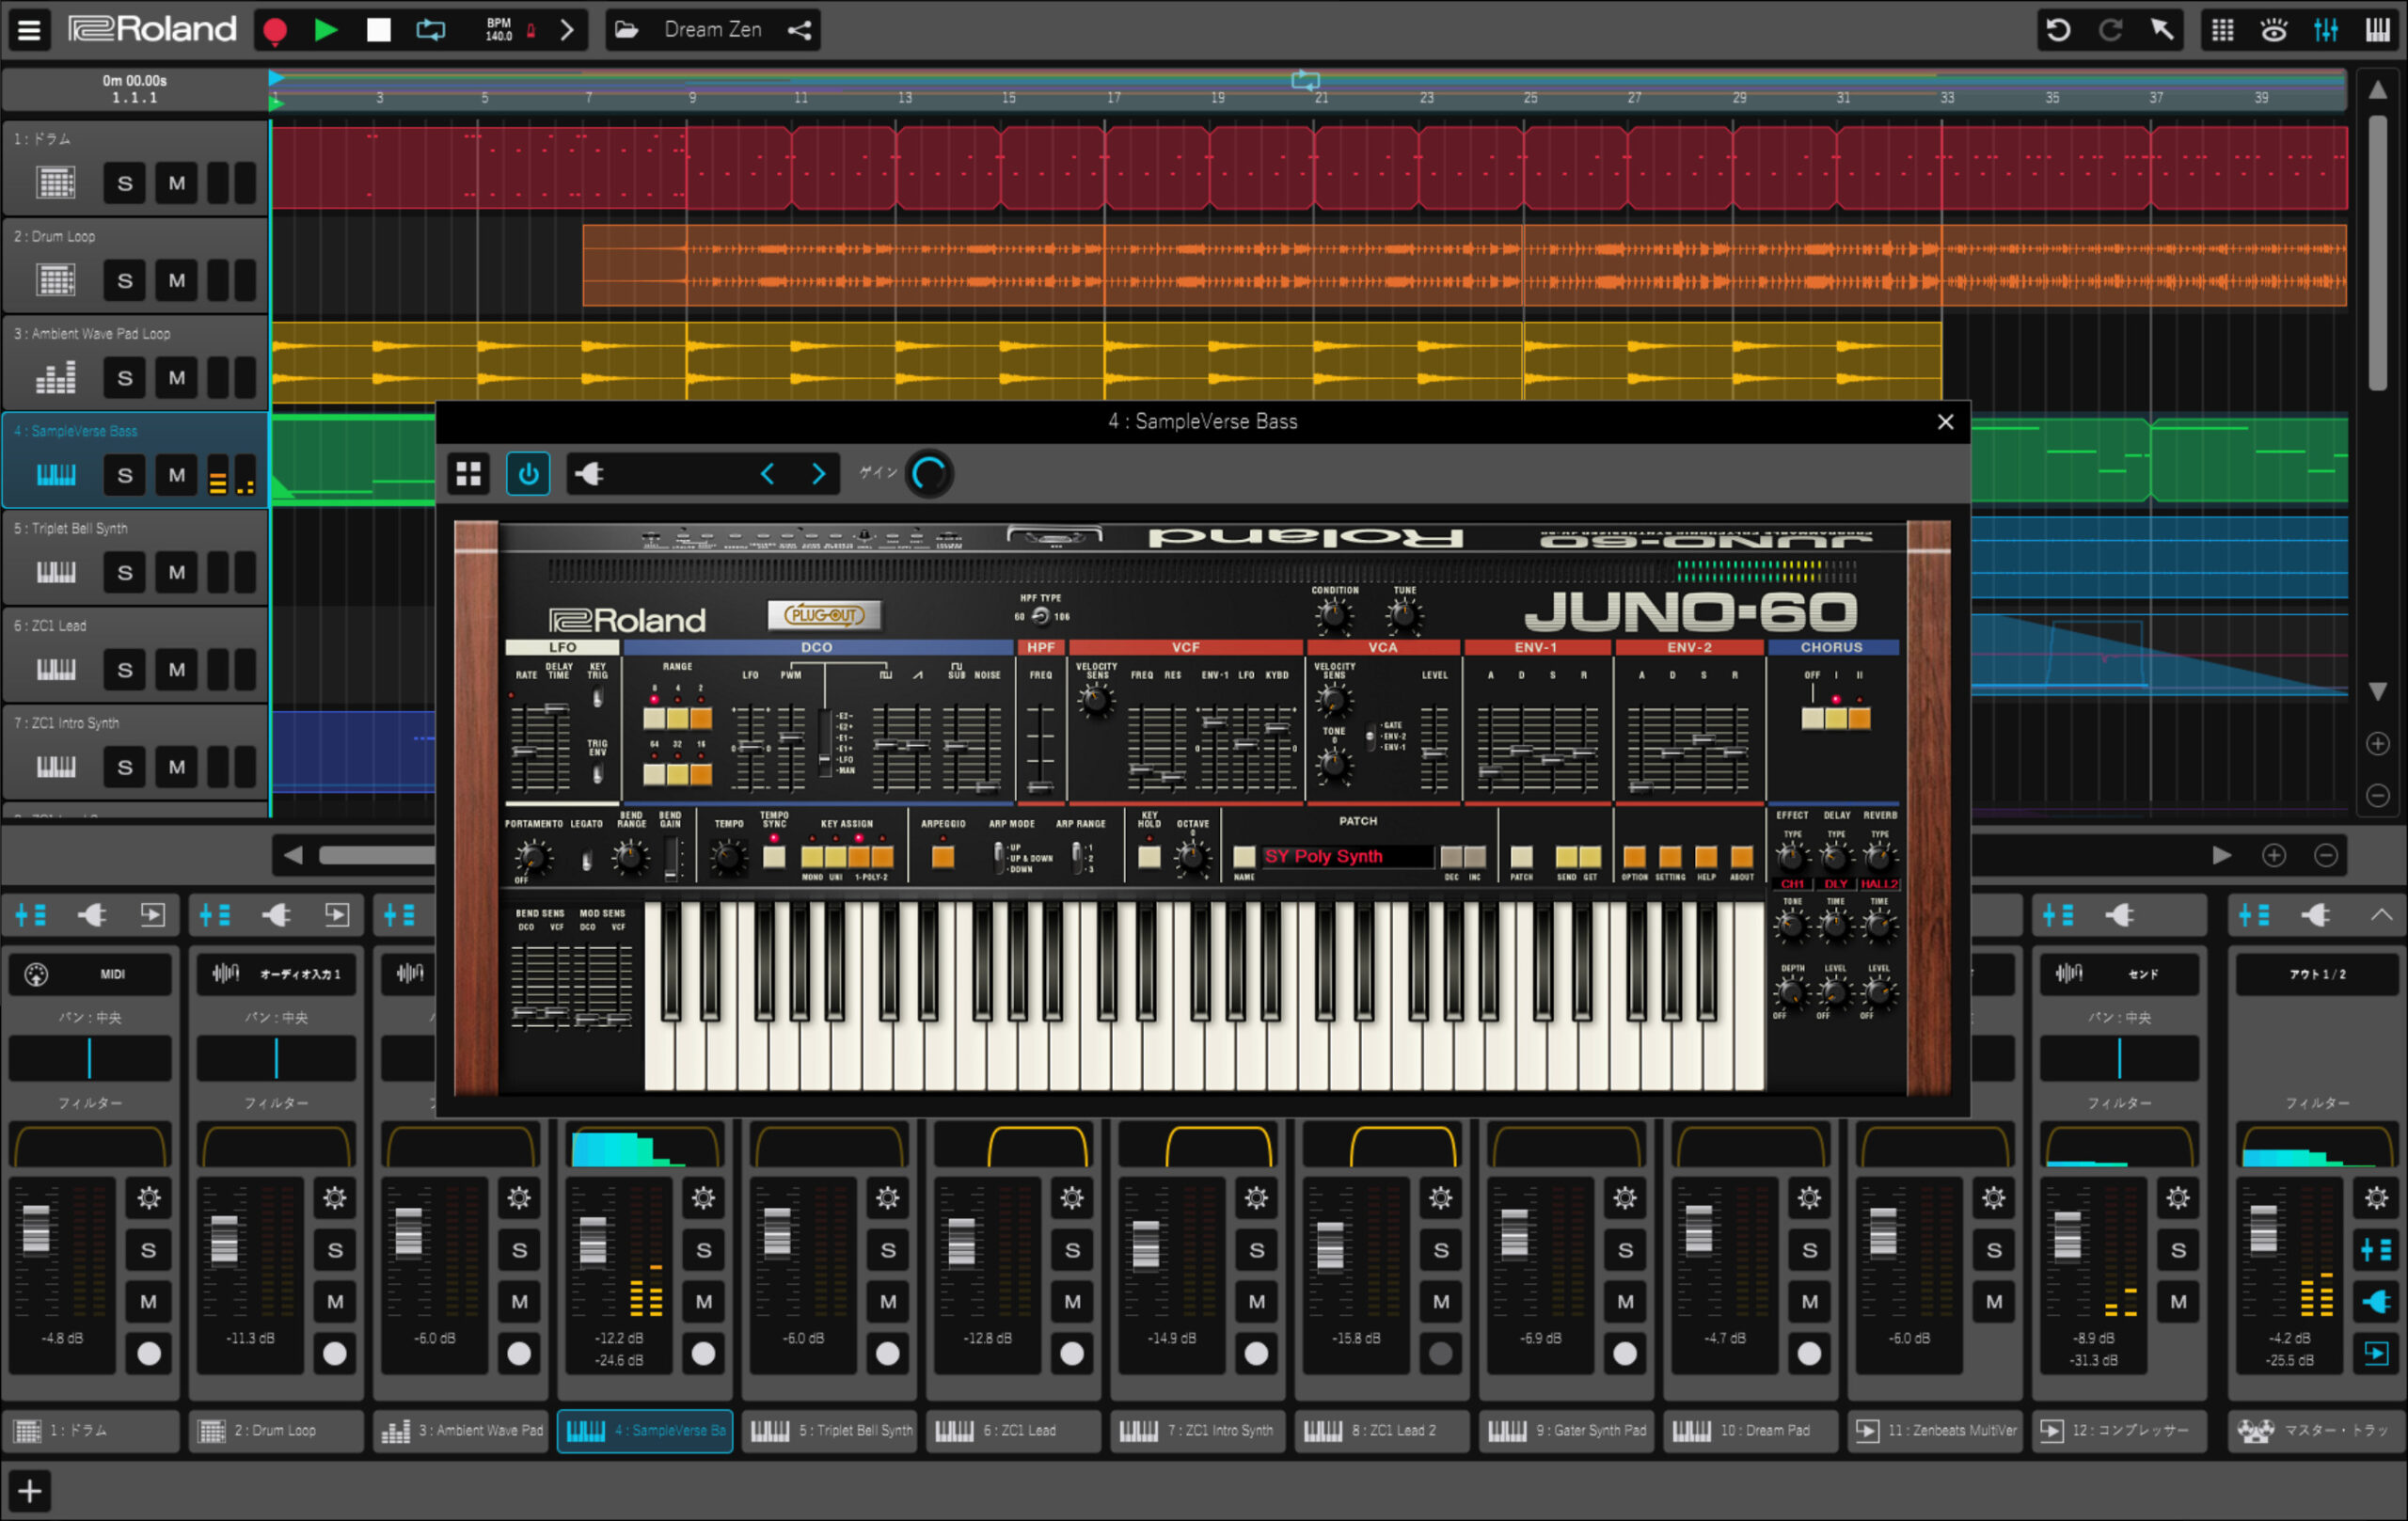Click the zoom-in plus icon on the vertical track scrollbar

[x=2378, y=743]
